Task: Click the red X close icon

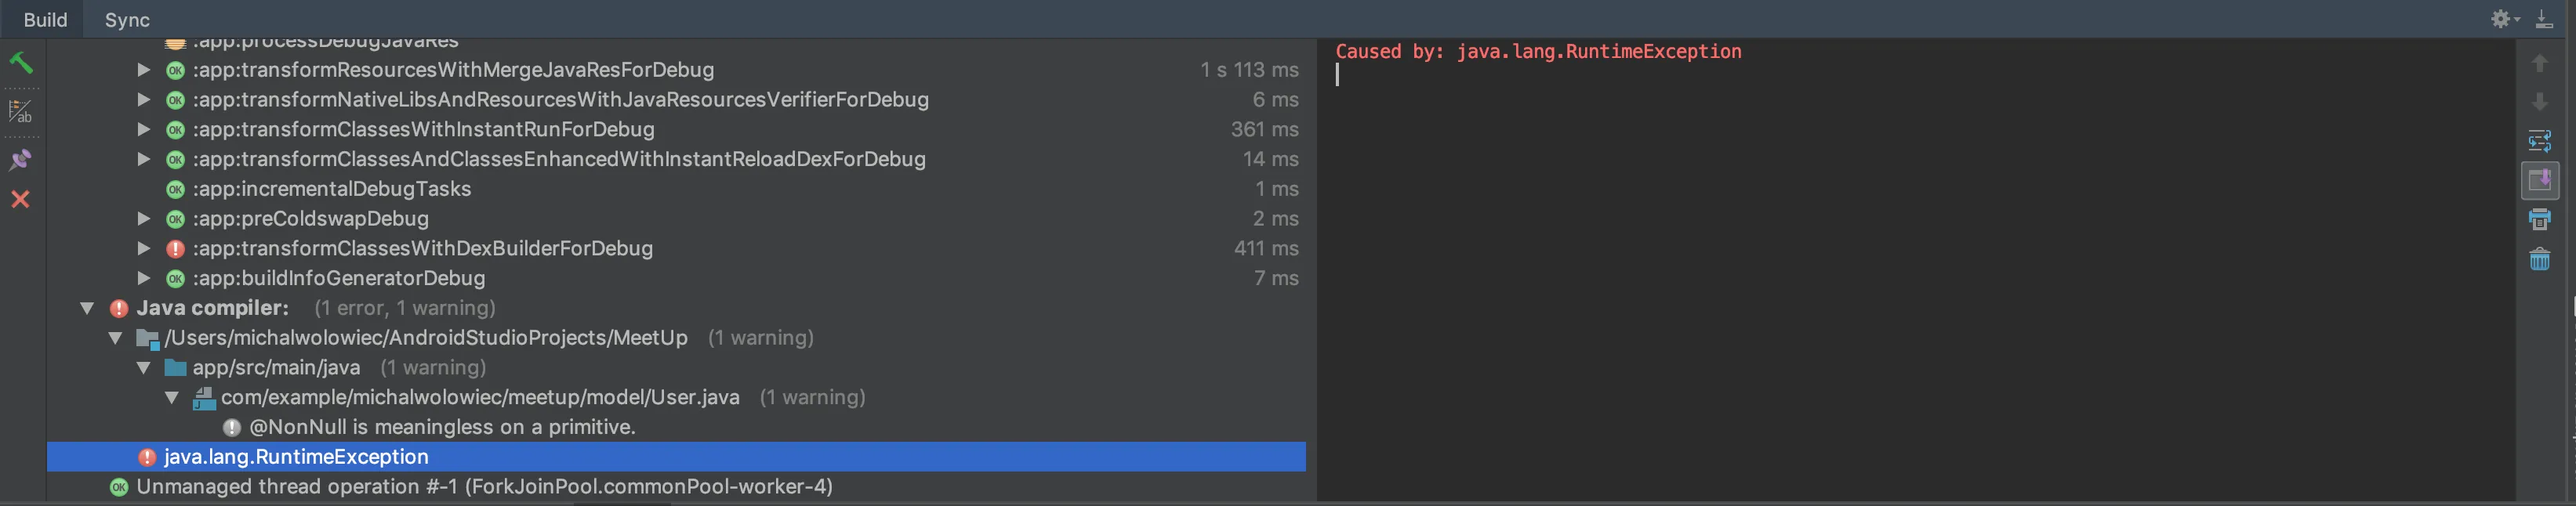Action: pyautogui.click(x=21, y=199)
